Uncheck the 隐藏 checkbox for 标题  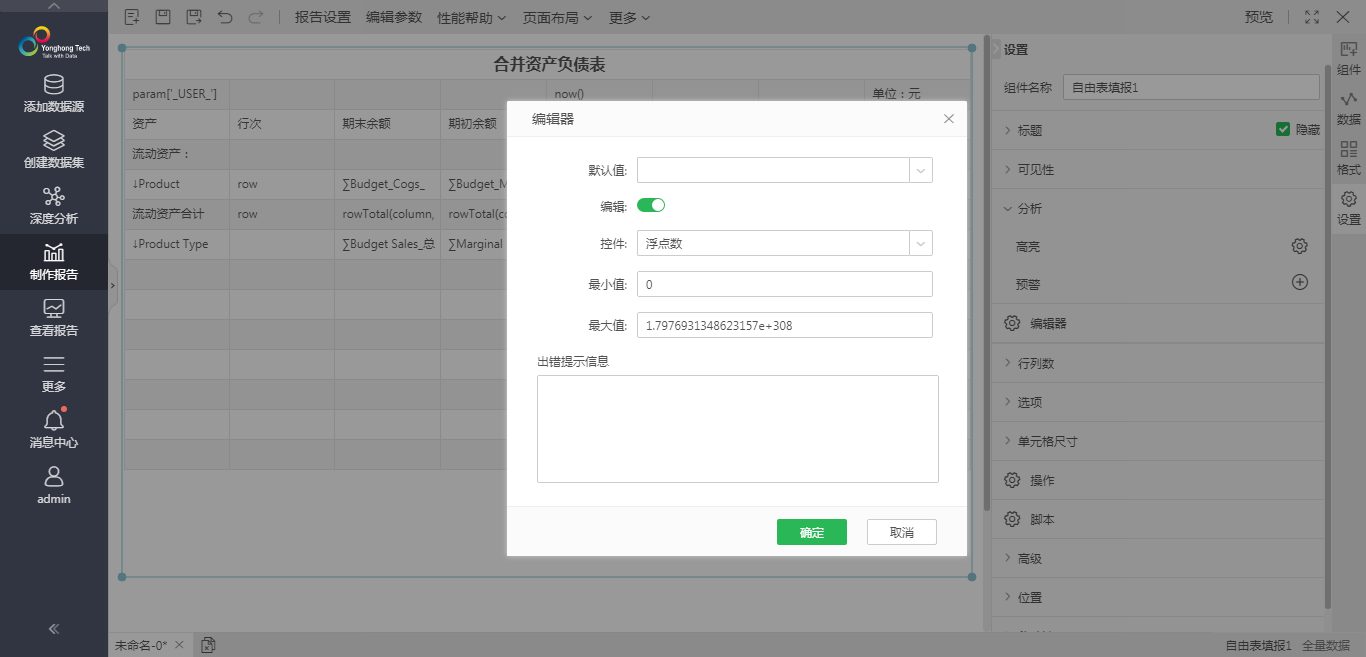(x=1282, y=130)
